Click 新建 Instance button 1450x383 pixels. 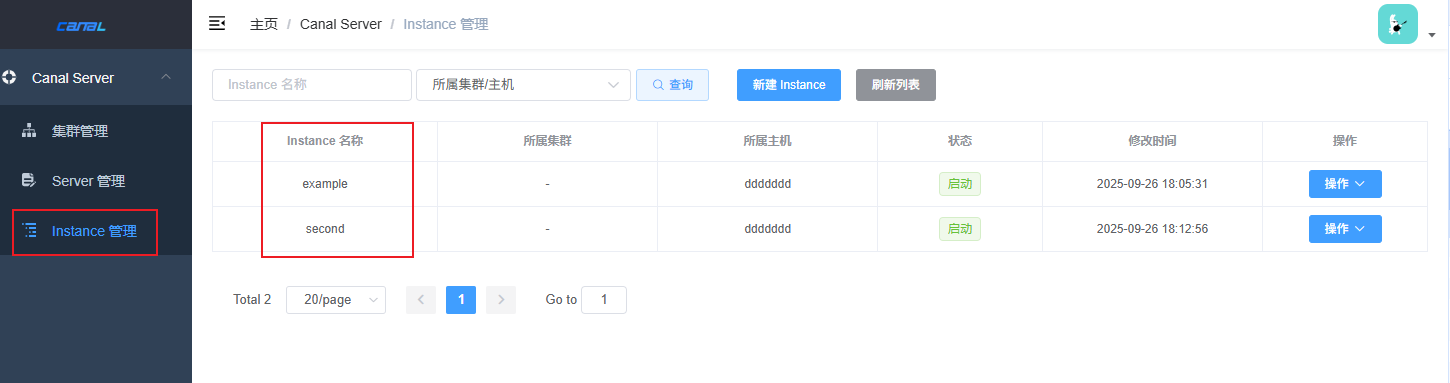[x=789, y=85]
